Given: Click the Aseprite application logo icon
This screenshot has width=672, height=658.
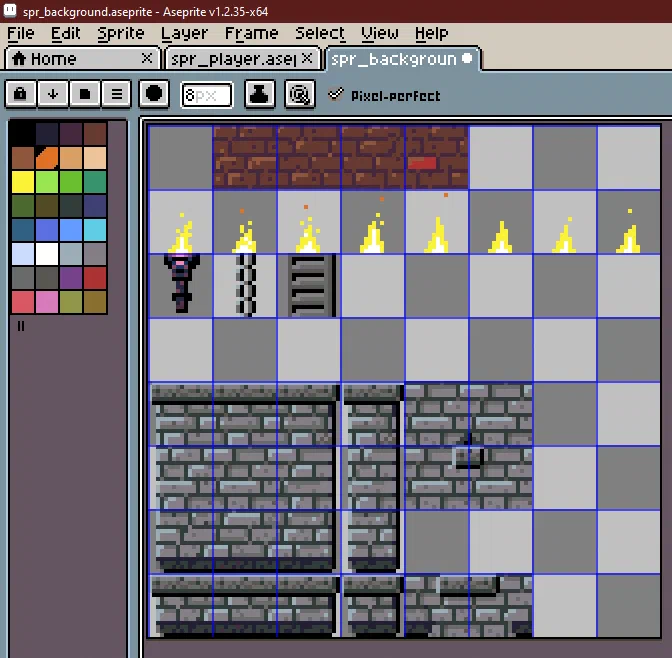Looking at the screenshot, I should [10, 11].
